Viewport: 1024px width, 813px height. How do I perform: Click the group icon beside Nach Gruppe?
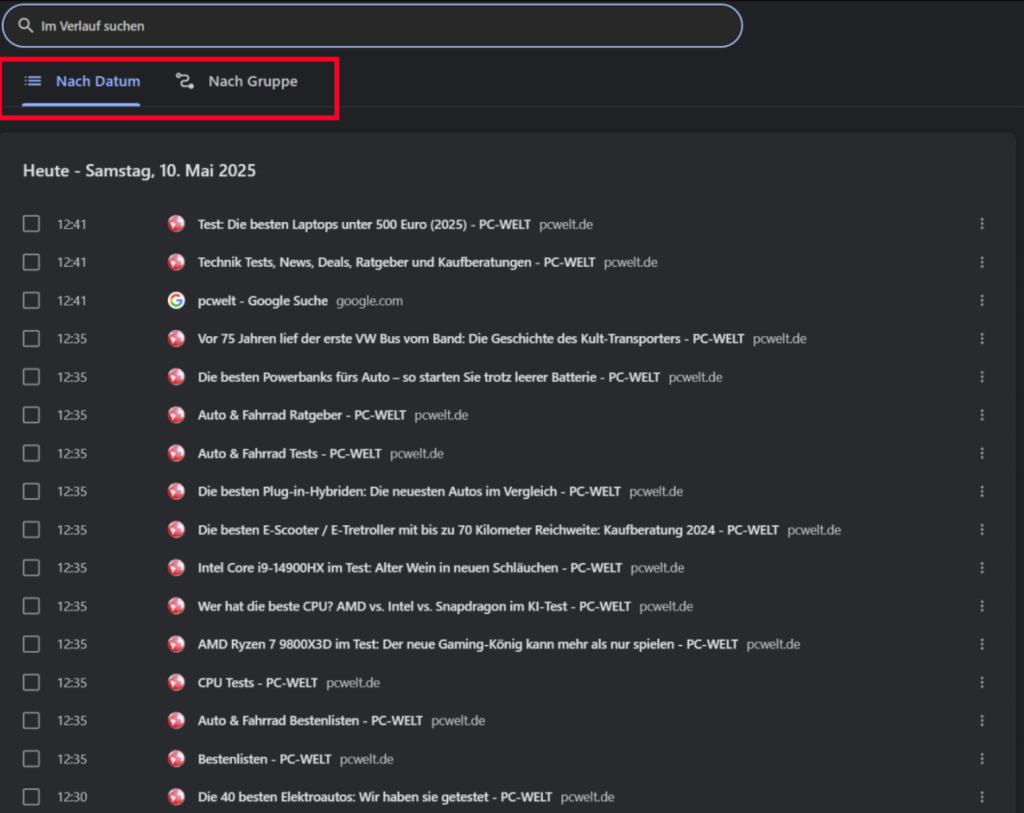pyautogui.click(x=185, y=81)
